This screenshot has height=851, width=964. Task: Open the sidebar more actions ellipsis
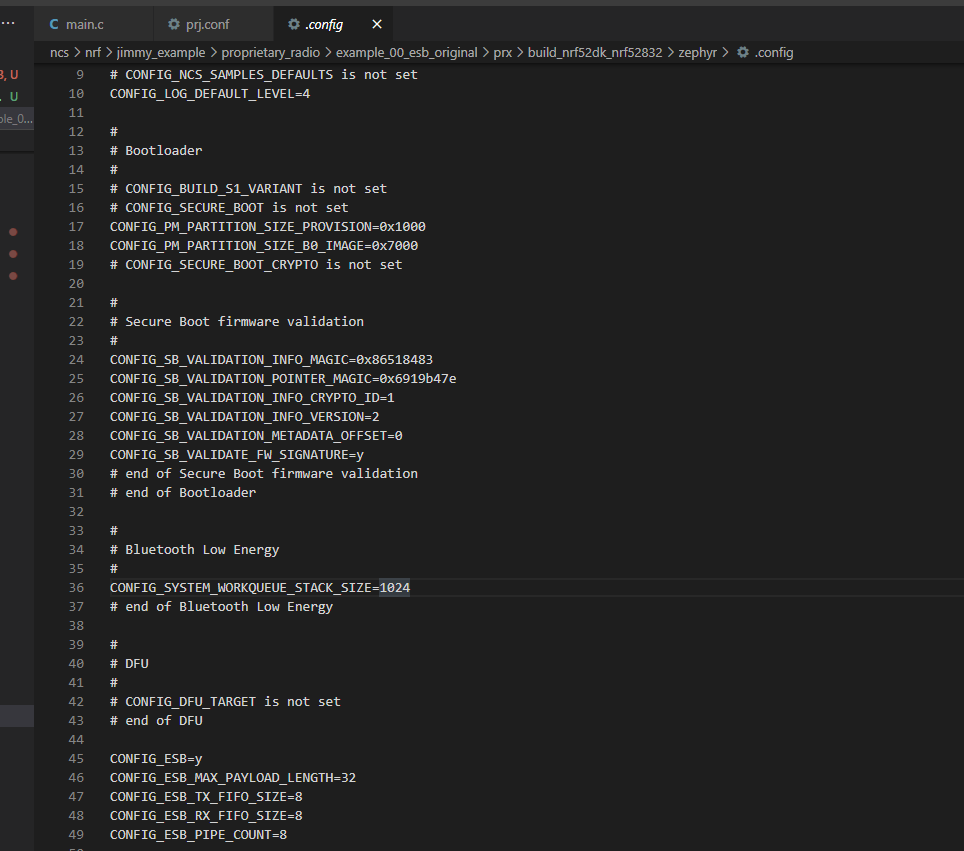[x=8, y=22]
